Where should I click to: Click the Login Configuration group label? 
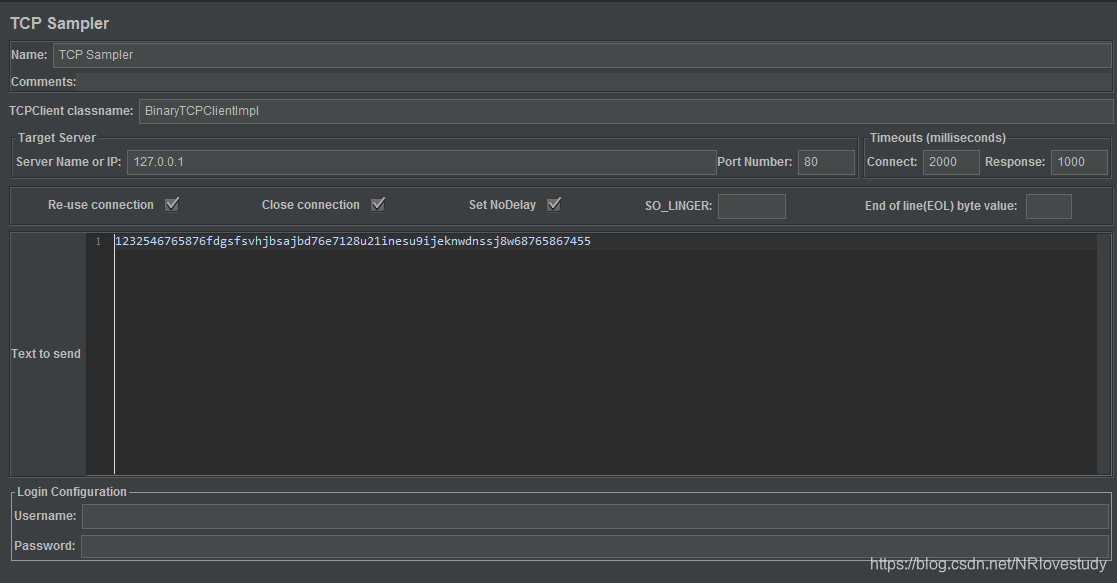pos(72,492)
